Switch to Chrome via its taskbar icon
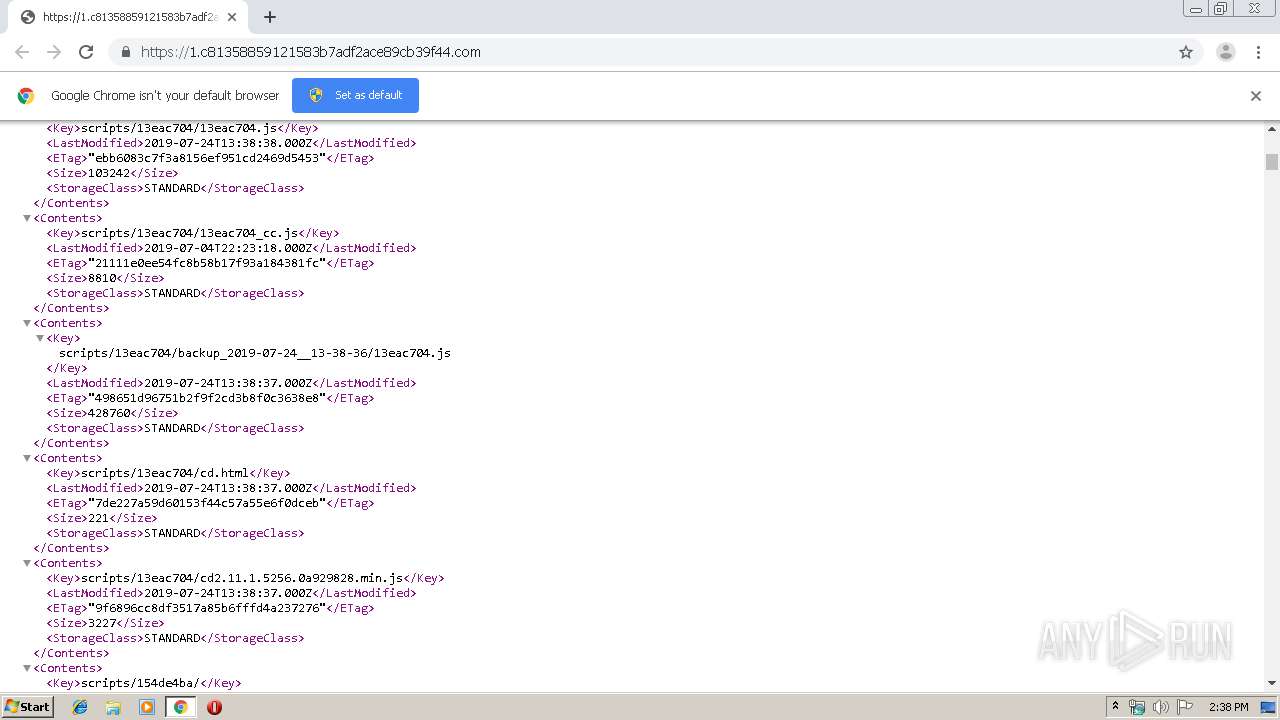 180,707
